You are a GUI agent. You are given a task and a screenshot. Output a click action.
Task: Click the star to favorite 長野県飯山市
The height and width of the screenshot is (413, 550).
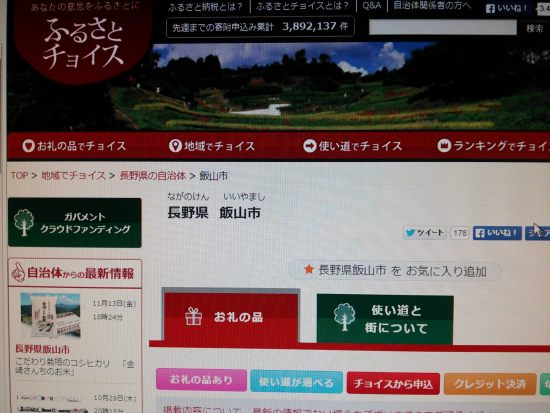coord(309,269)
